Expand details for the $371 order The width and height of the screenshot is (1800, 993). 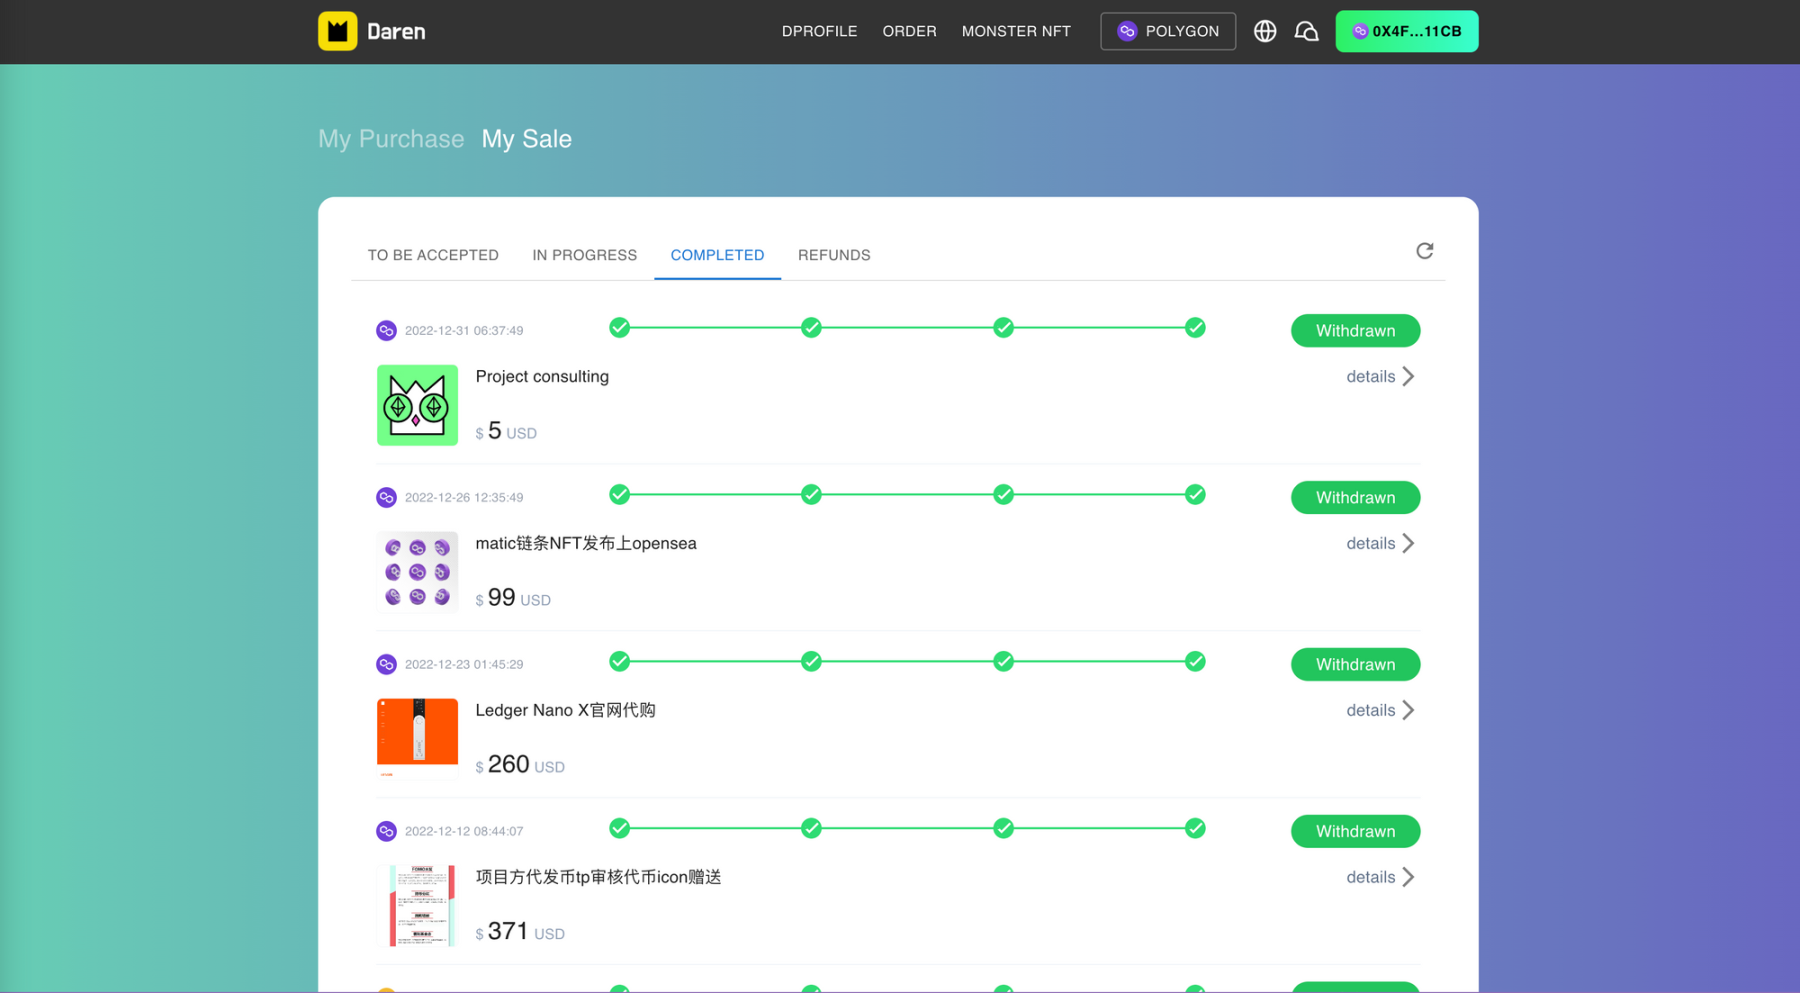coord(1380,878)
